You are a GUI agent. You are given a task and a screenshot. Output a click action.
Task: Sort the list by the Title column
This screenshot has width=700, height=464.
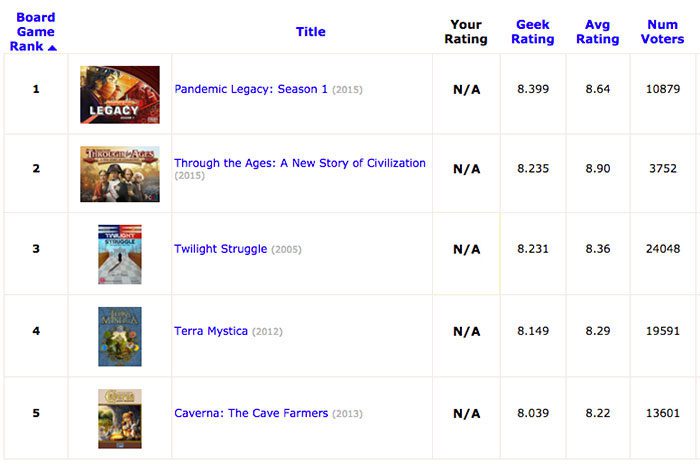(x=311, y=32)
